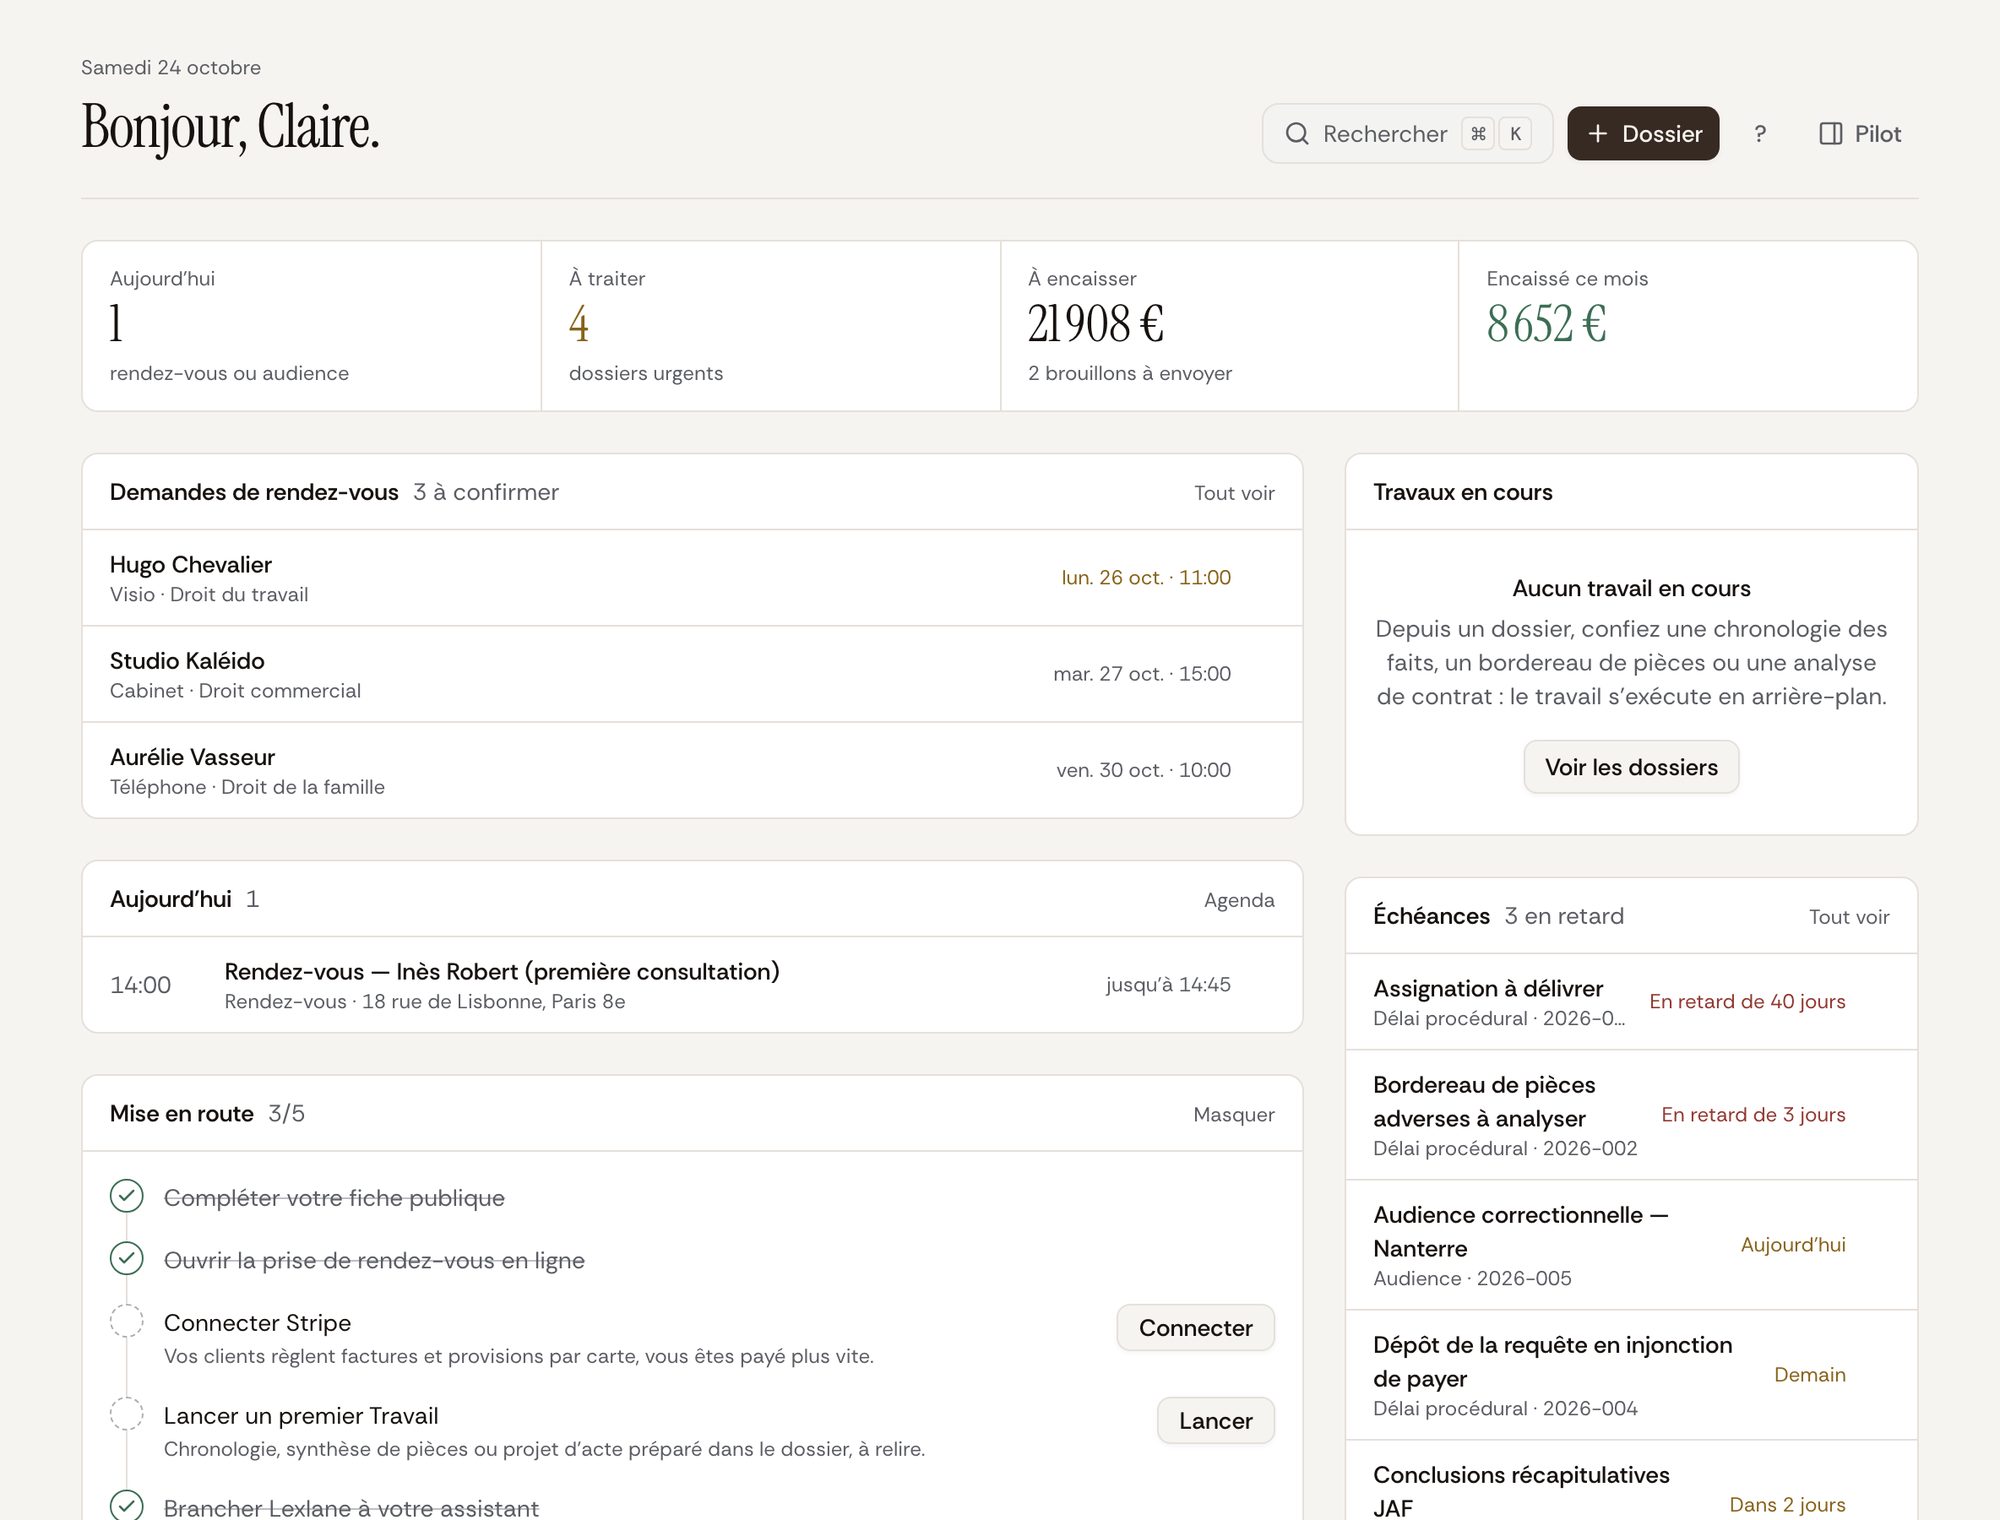2000x1520 pixels.
Task: Open the Assignation à délivrer deadline
Action: [x=1631, y=1002]
